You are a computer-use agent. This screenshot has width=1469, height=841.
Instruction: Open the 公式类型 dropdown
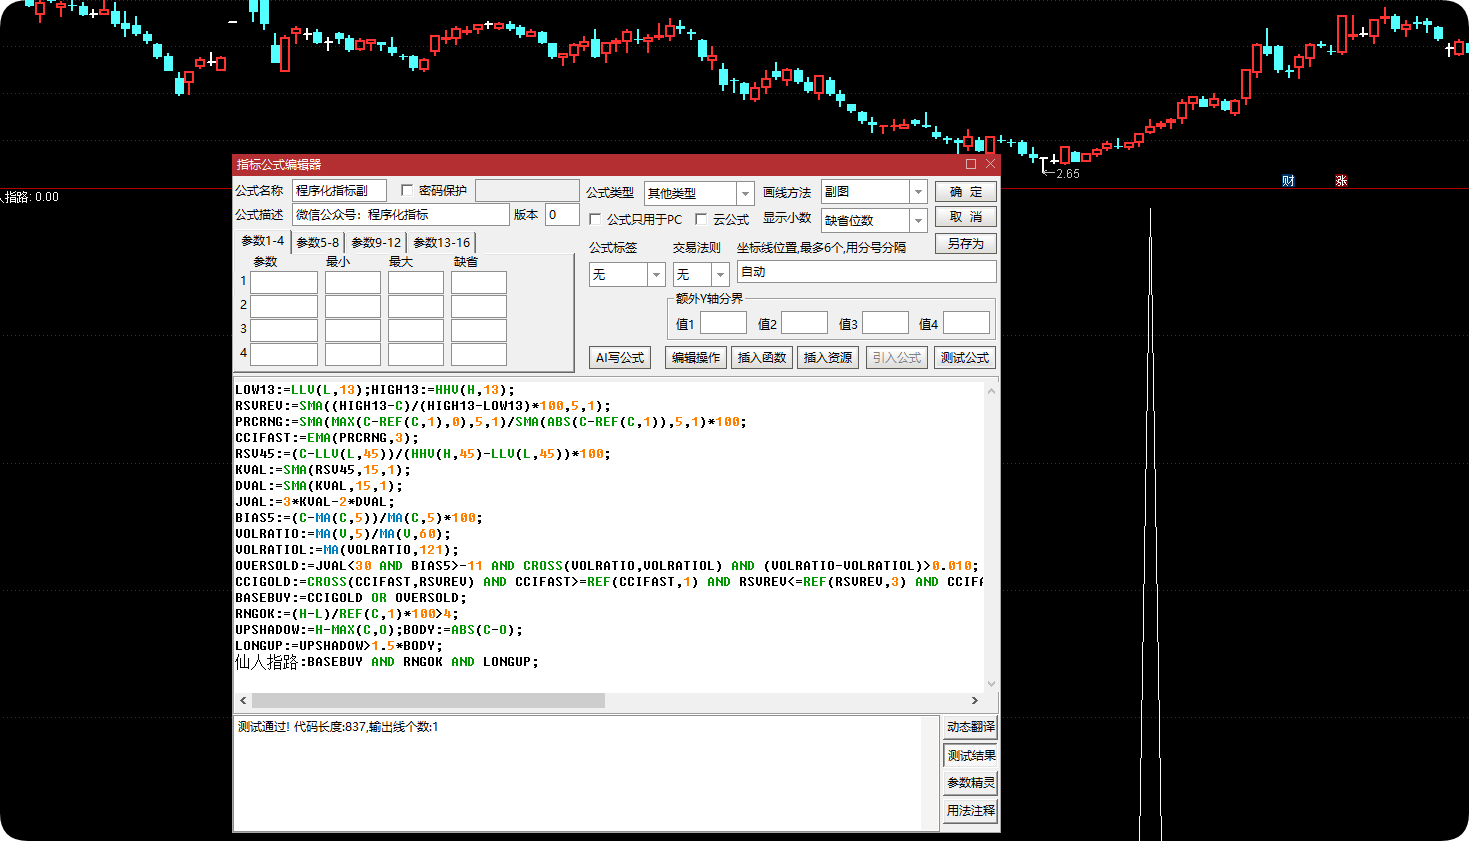[x=745, y=193]
